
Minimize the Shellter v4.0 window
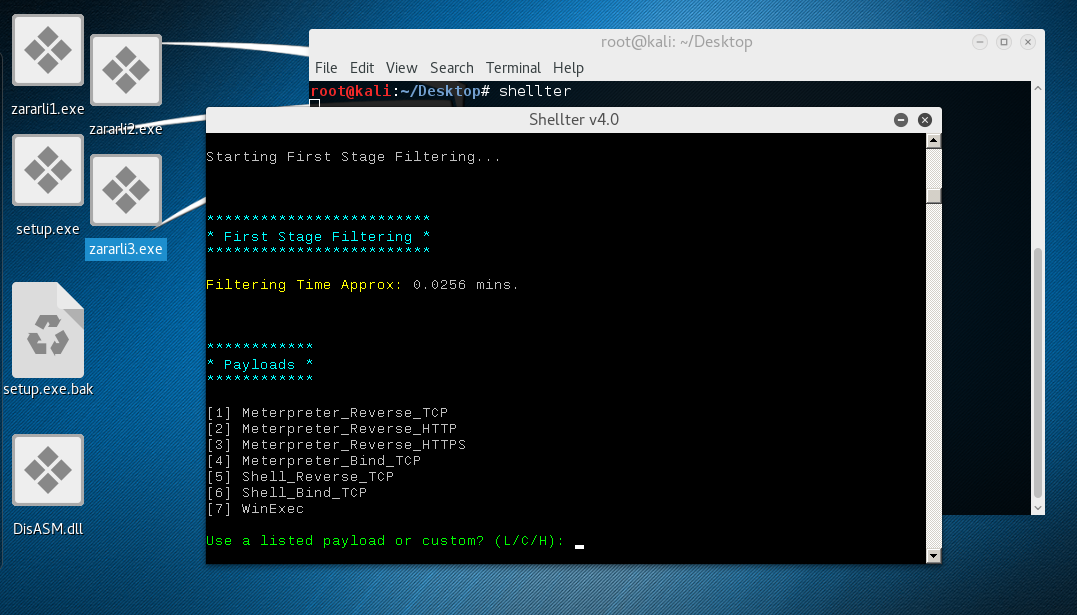(901, 120)
